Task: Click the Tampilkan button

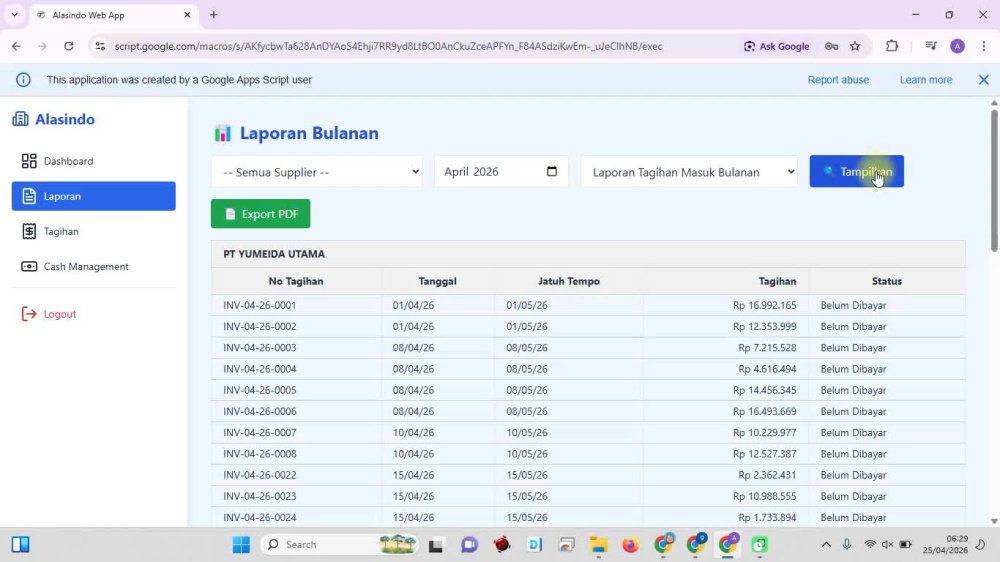Action: [x=857, y=171]
